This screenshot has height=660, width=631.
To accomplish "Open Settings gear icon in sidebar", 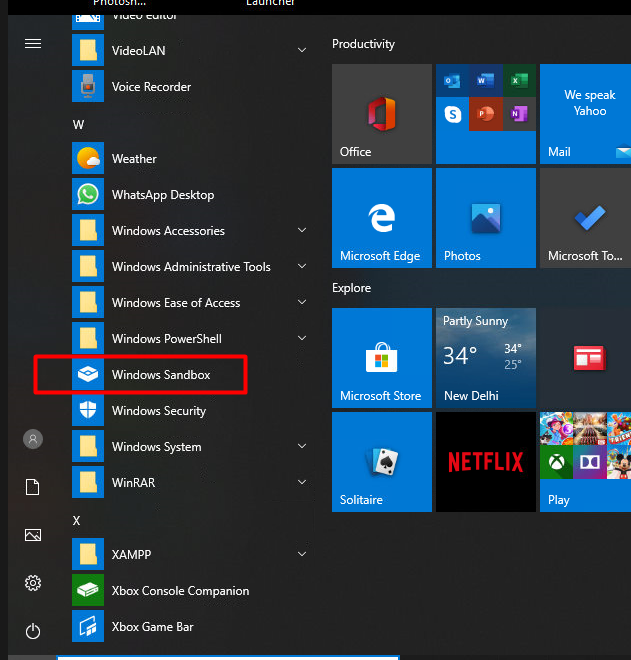I will 33,583.
